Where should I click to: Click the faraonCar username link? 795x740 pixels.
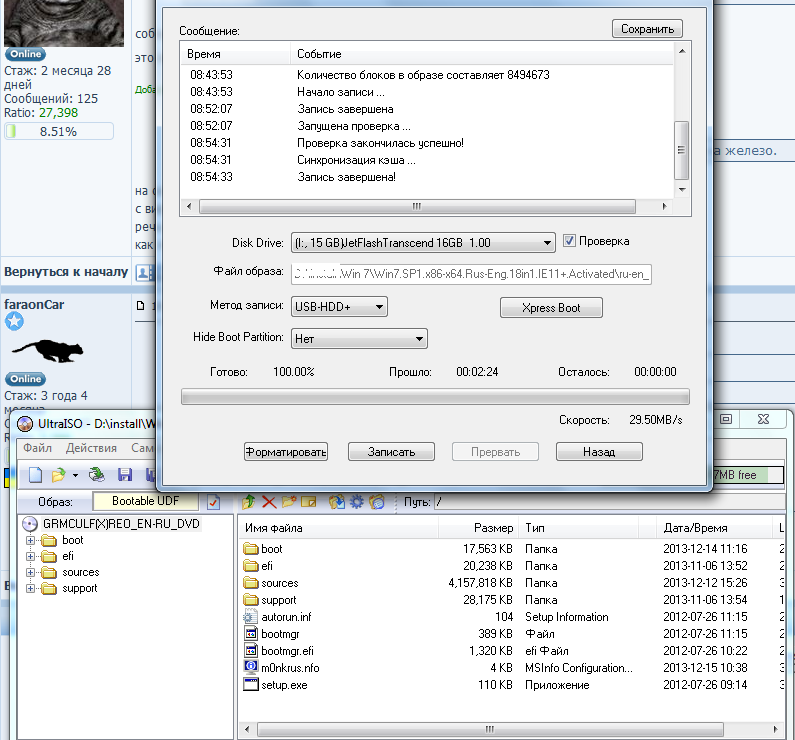(34, 305)
